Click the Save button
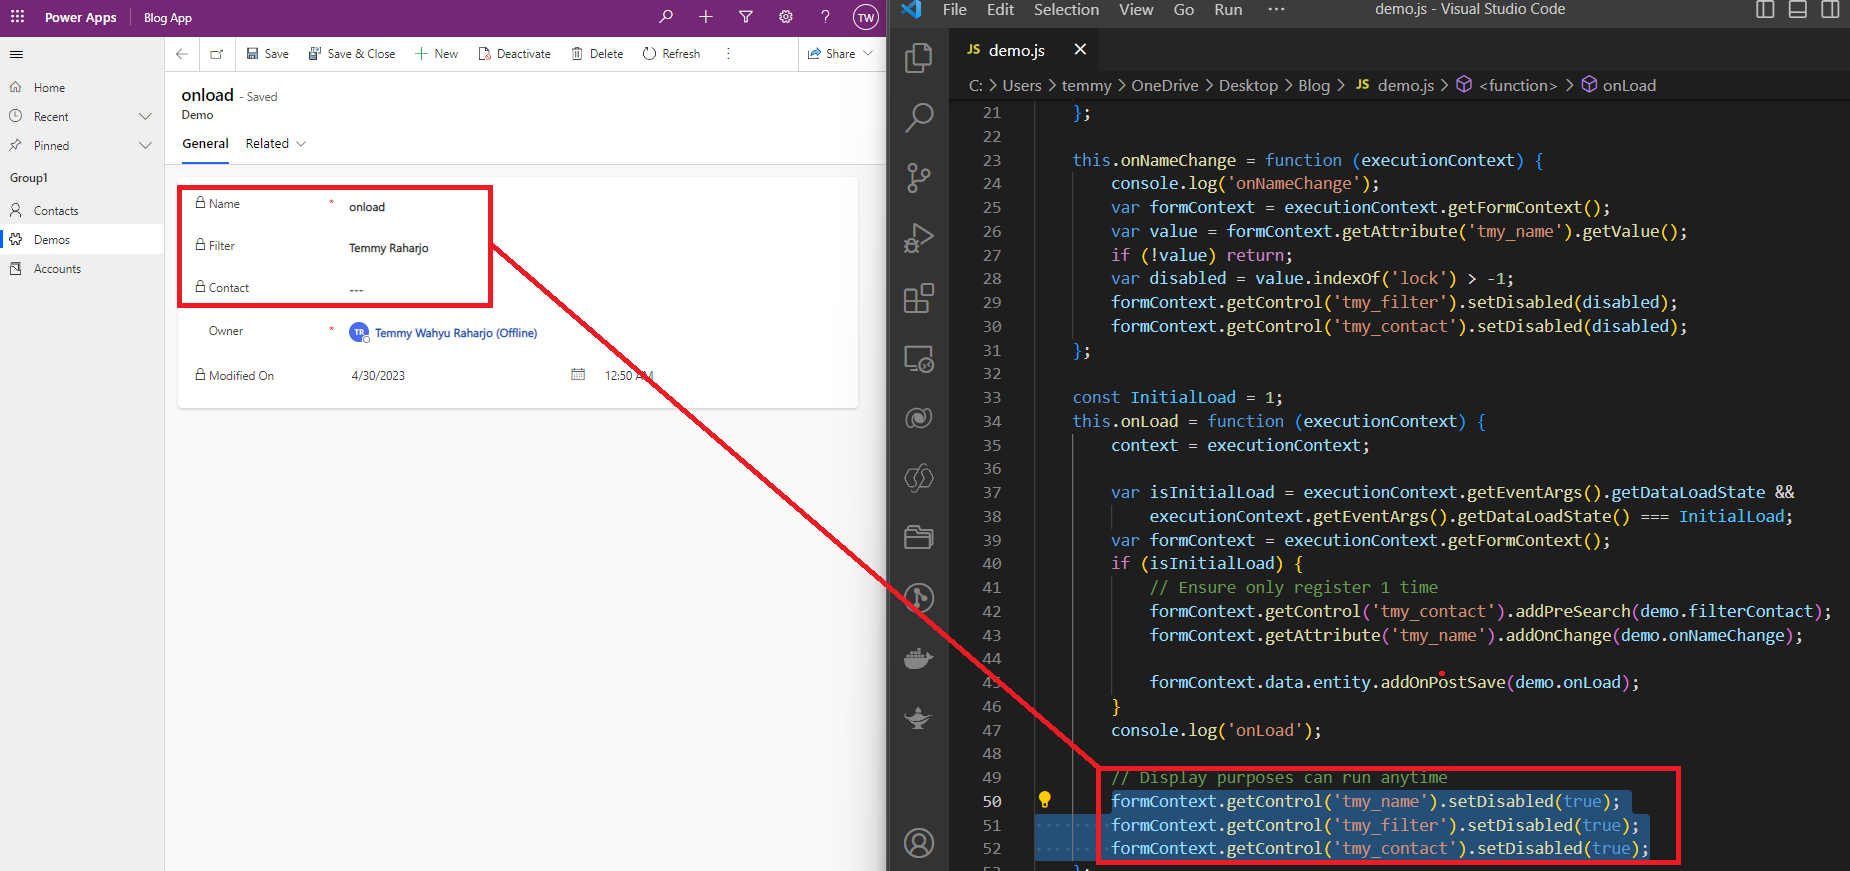Viewport: 1850px width, 871px height. click(x=267, y=54)
